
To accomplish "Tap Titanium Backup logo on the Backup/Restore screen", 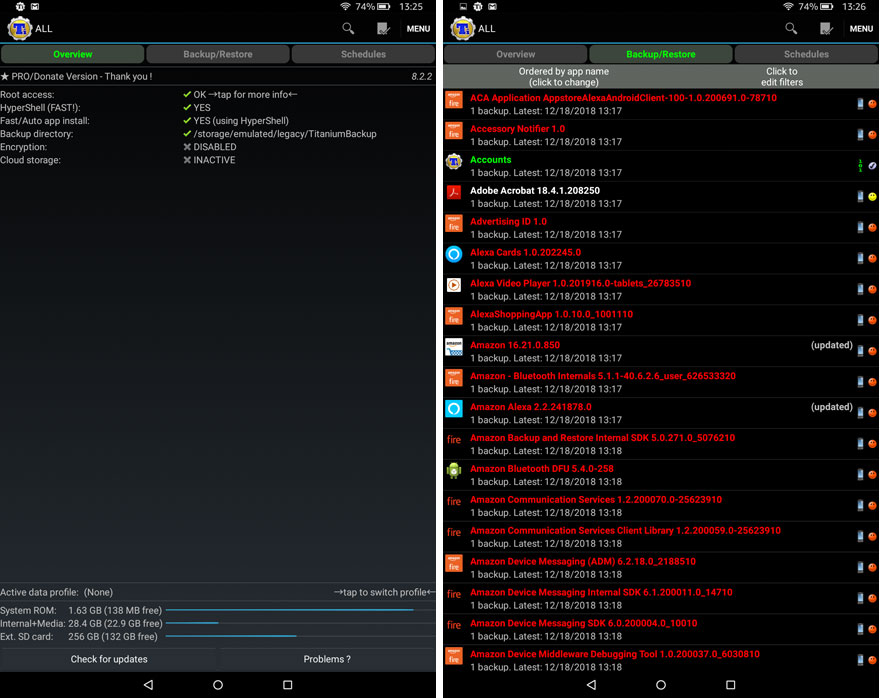I will 463,29.
